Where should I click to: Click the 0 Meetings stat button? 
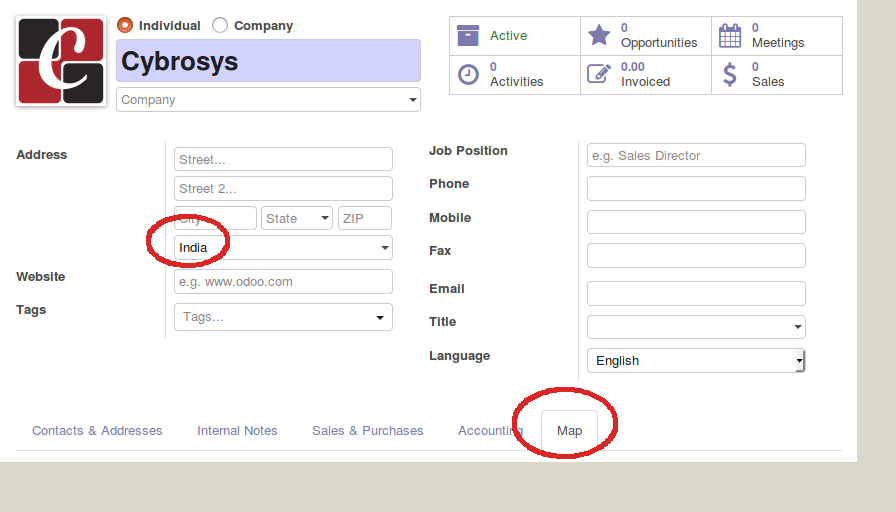tap(777, 35)
